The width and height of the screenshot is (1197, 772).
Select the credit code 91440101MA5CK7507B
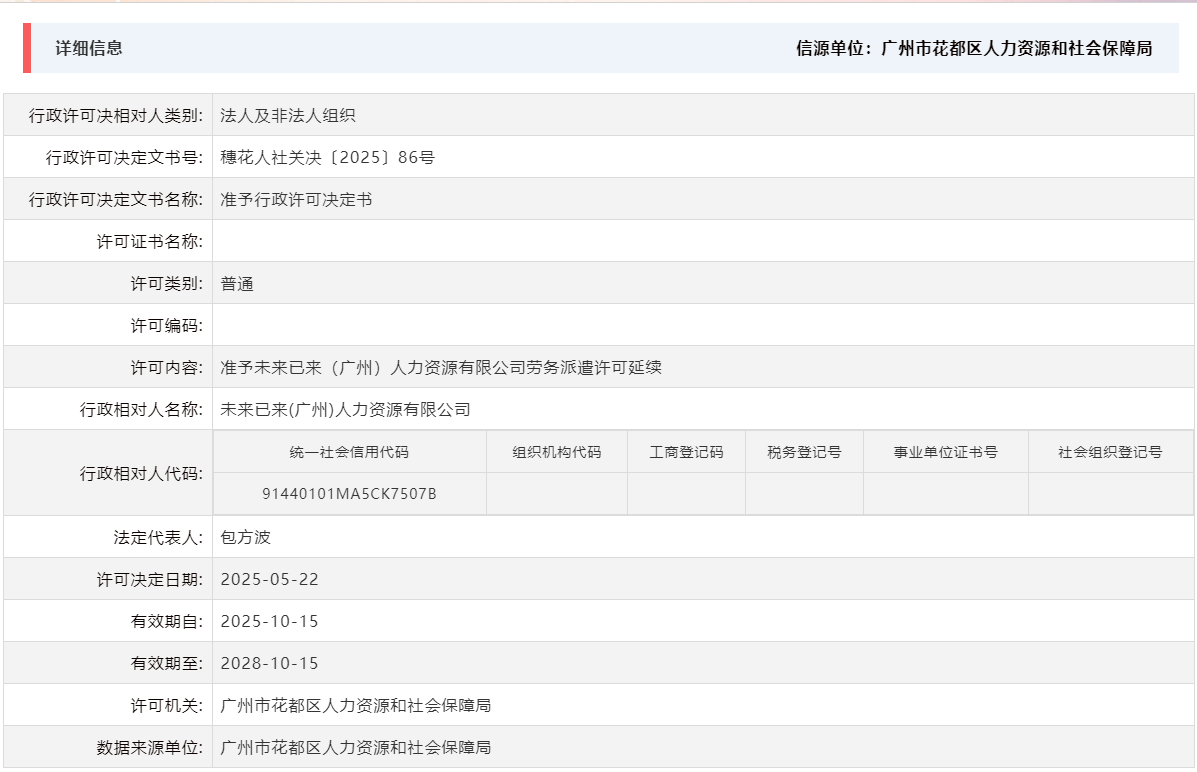[350, 493]
